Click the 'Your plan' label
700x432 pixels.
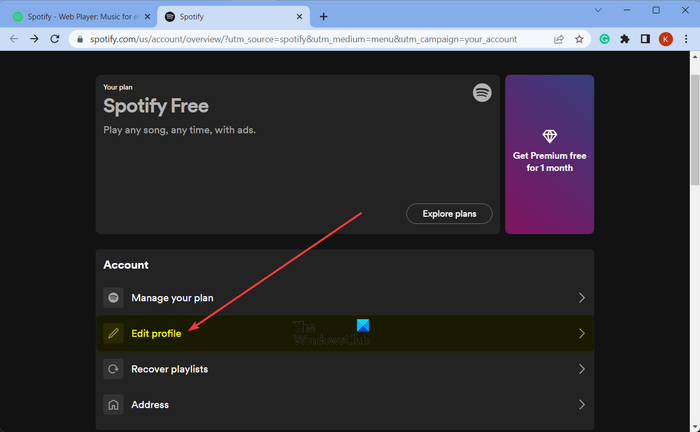(118, 87)
